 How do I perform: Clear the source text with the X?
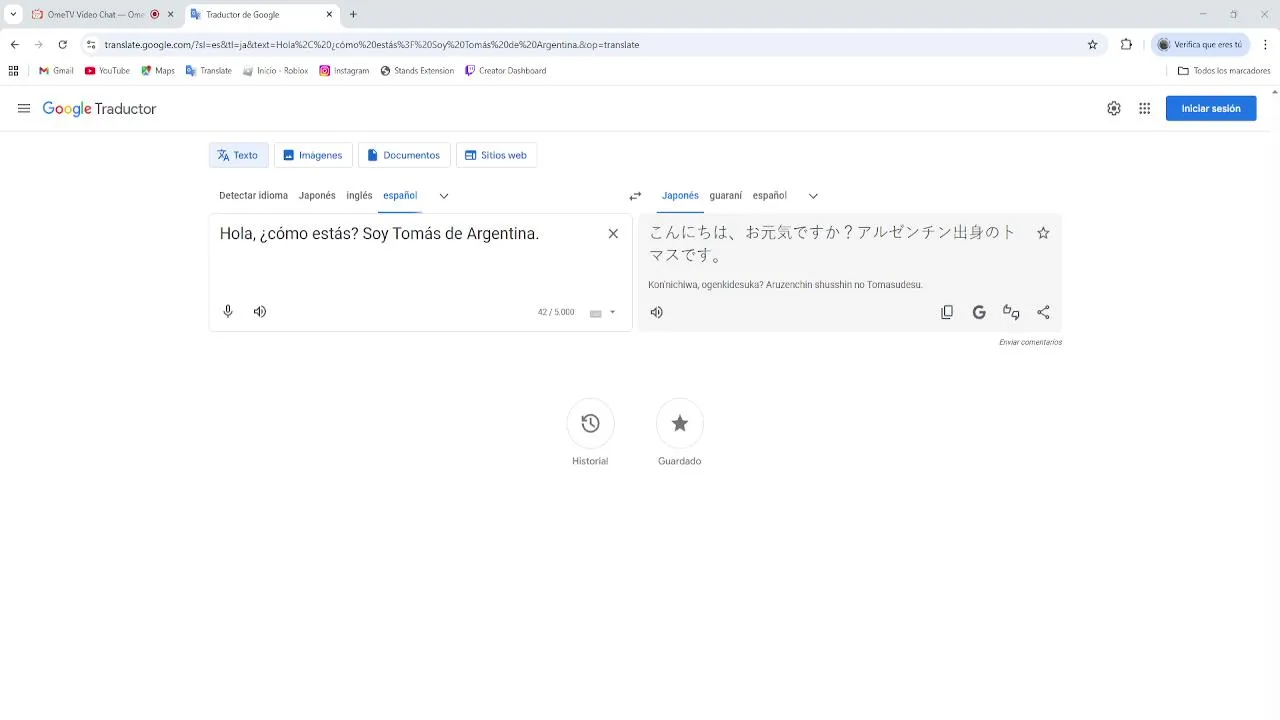point(613,234)
